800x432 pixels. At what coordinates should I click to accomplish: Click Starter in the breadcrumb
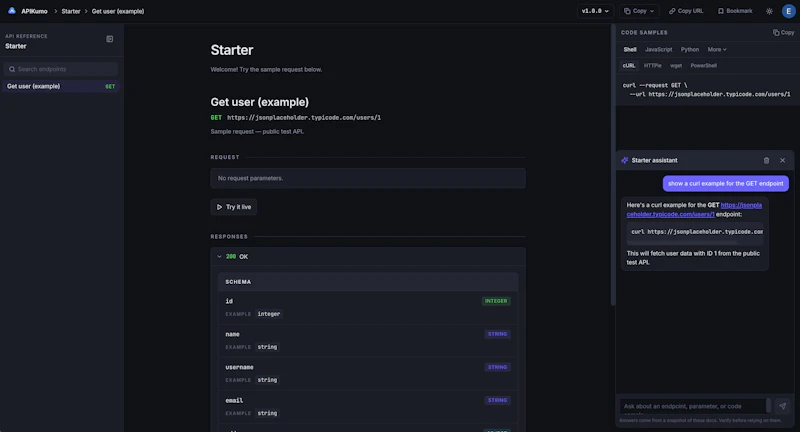click(x=71, y=11)
